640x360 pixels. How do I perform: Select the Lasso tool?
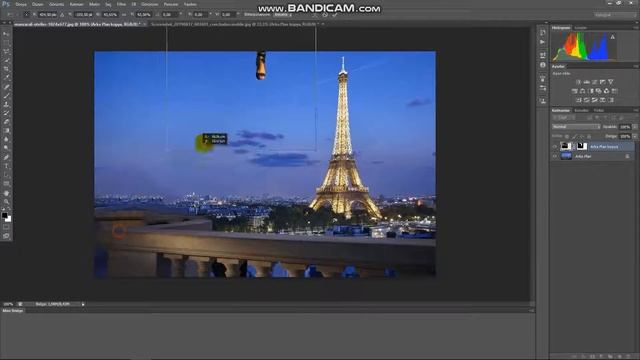tap(6, 52)
